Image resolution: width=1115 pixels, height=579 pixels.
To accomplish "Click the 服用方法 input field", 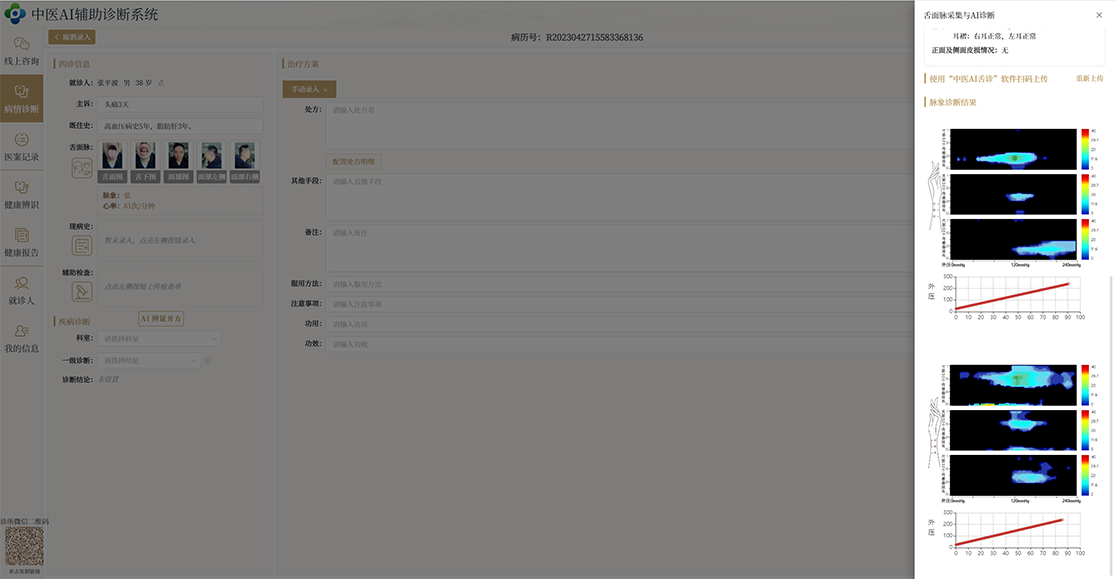I will tap(620, 284).
